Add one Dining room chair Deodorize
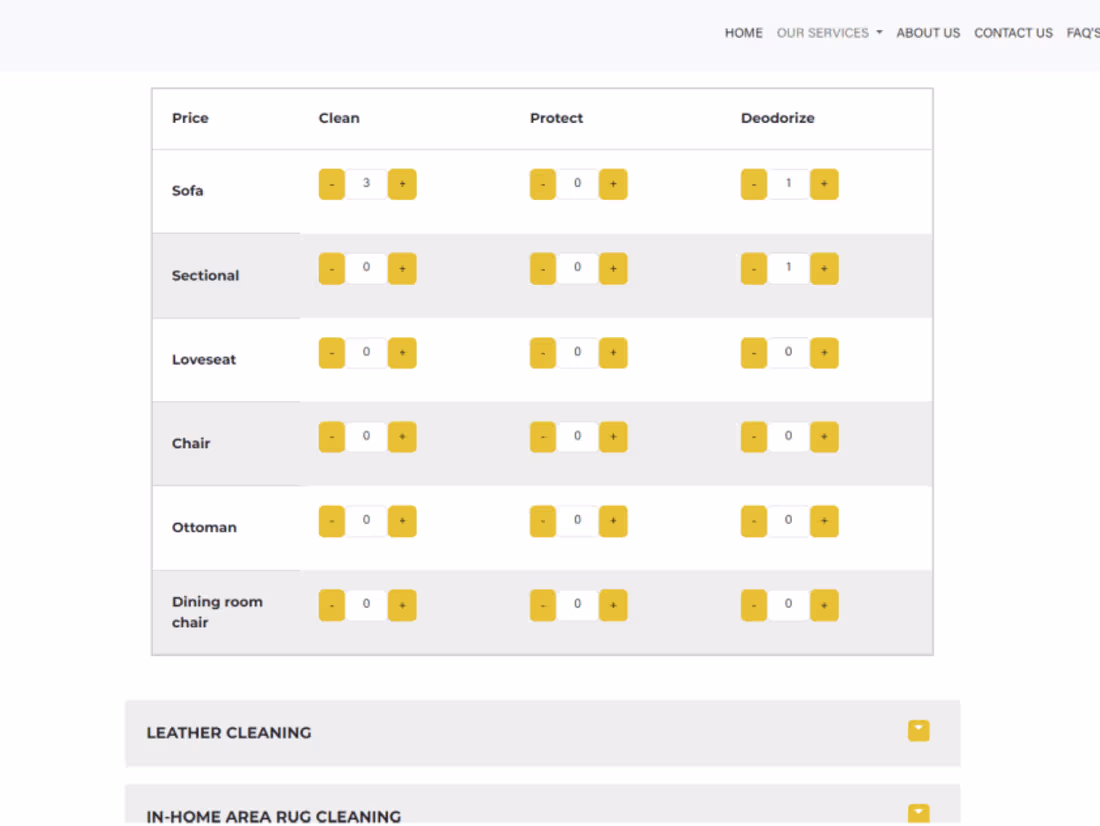The image size is (1100, 826). [x=824, y=604]
